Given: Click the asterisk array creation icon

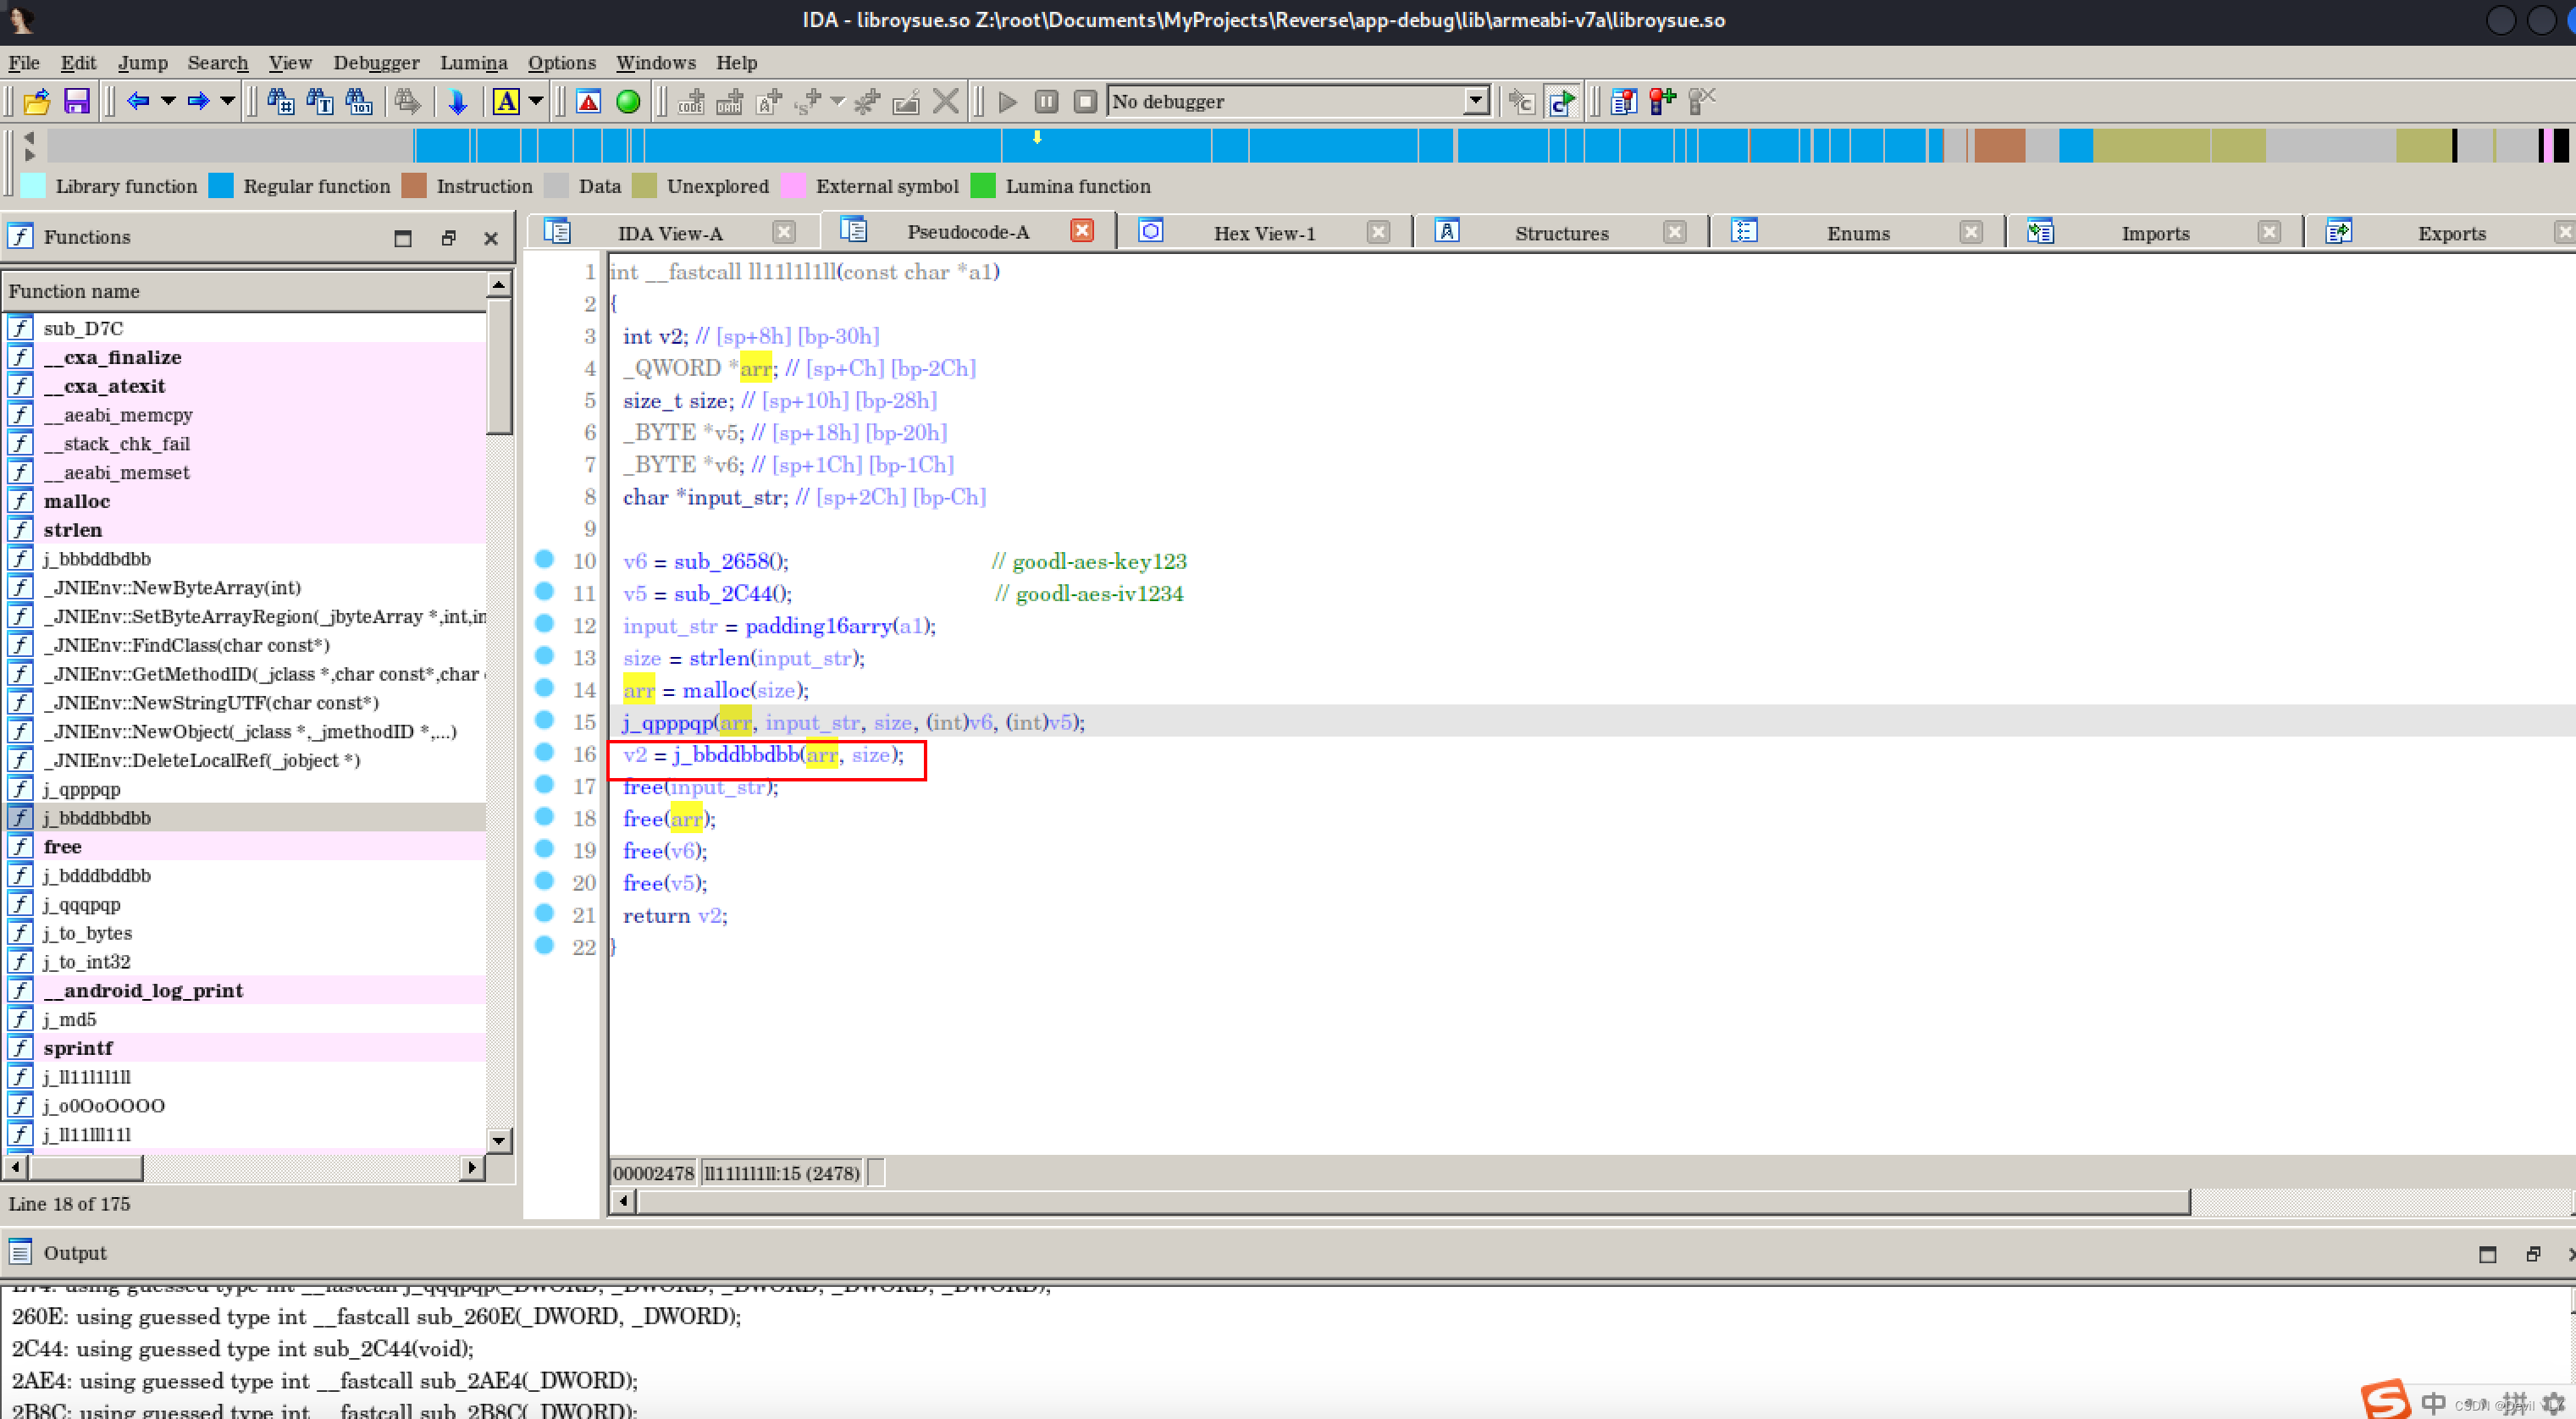Looking at the screenshot, I should tap(867, 101).
